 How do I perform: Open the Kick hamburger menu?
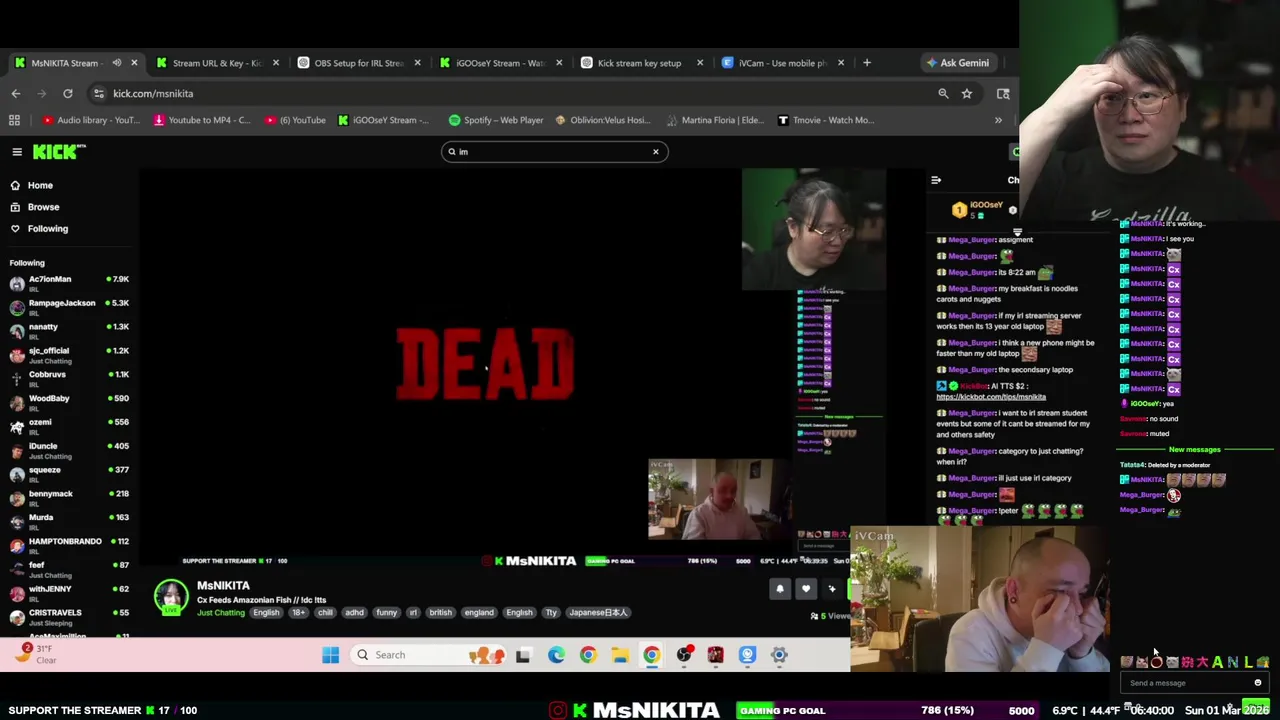click(x=17, y=152)
